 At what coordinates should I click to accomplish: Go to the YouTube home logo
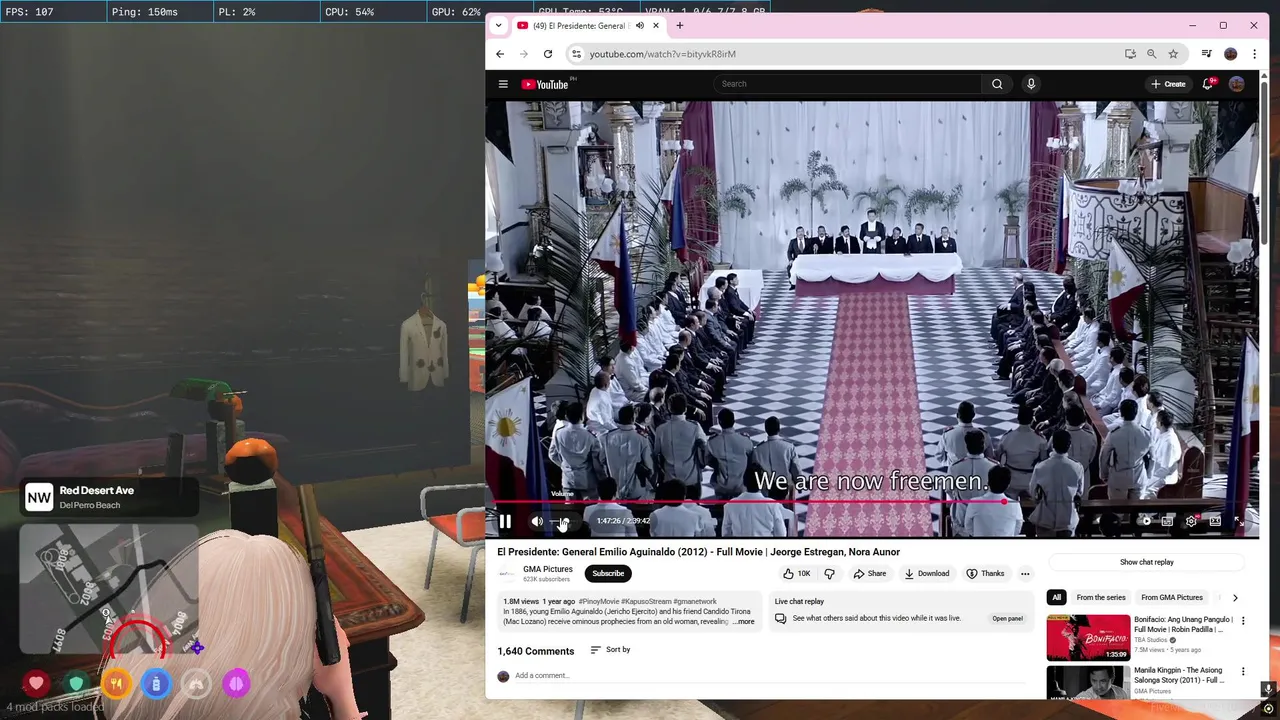point(545,84)
